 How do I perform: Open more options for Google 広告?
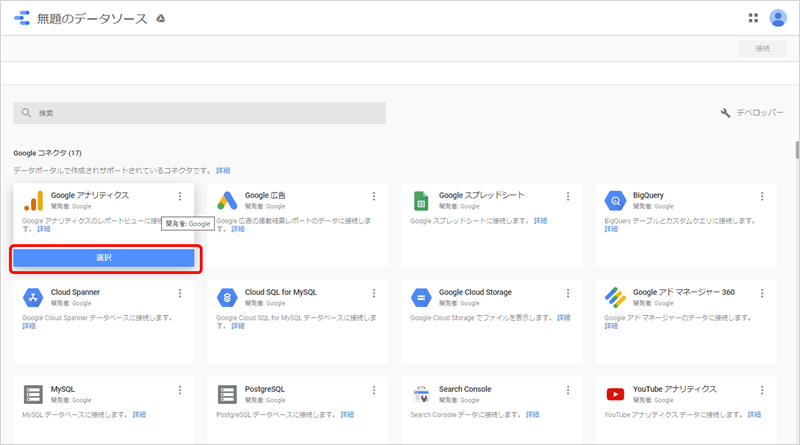click(374, 196)
